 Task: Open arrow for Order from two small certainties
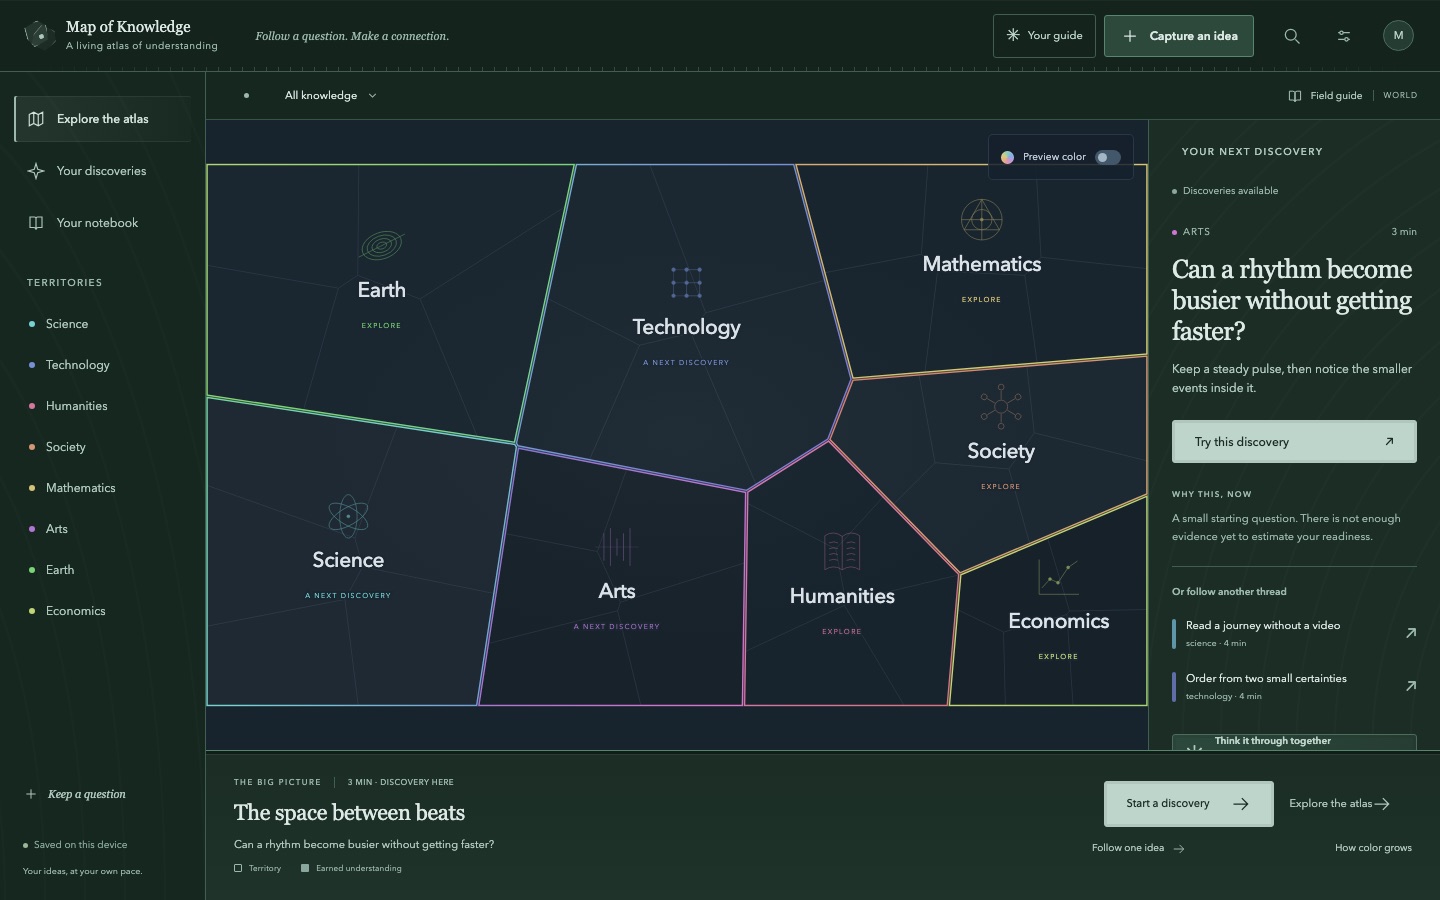click(1411, 686)
